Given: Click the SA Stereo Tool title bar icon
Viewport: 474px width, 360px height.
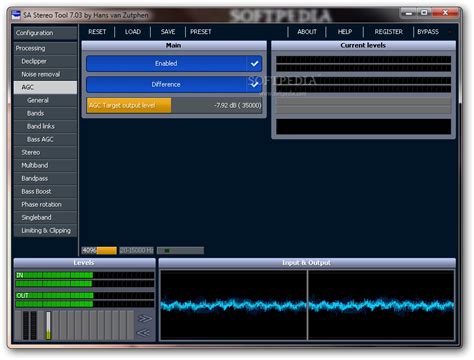Looking at the screenshot, I should (x=16, y=15).
